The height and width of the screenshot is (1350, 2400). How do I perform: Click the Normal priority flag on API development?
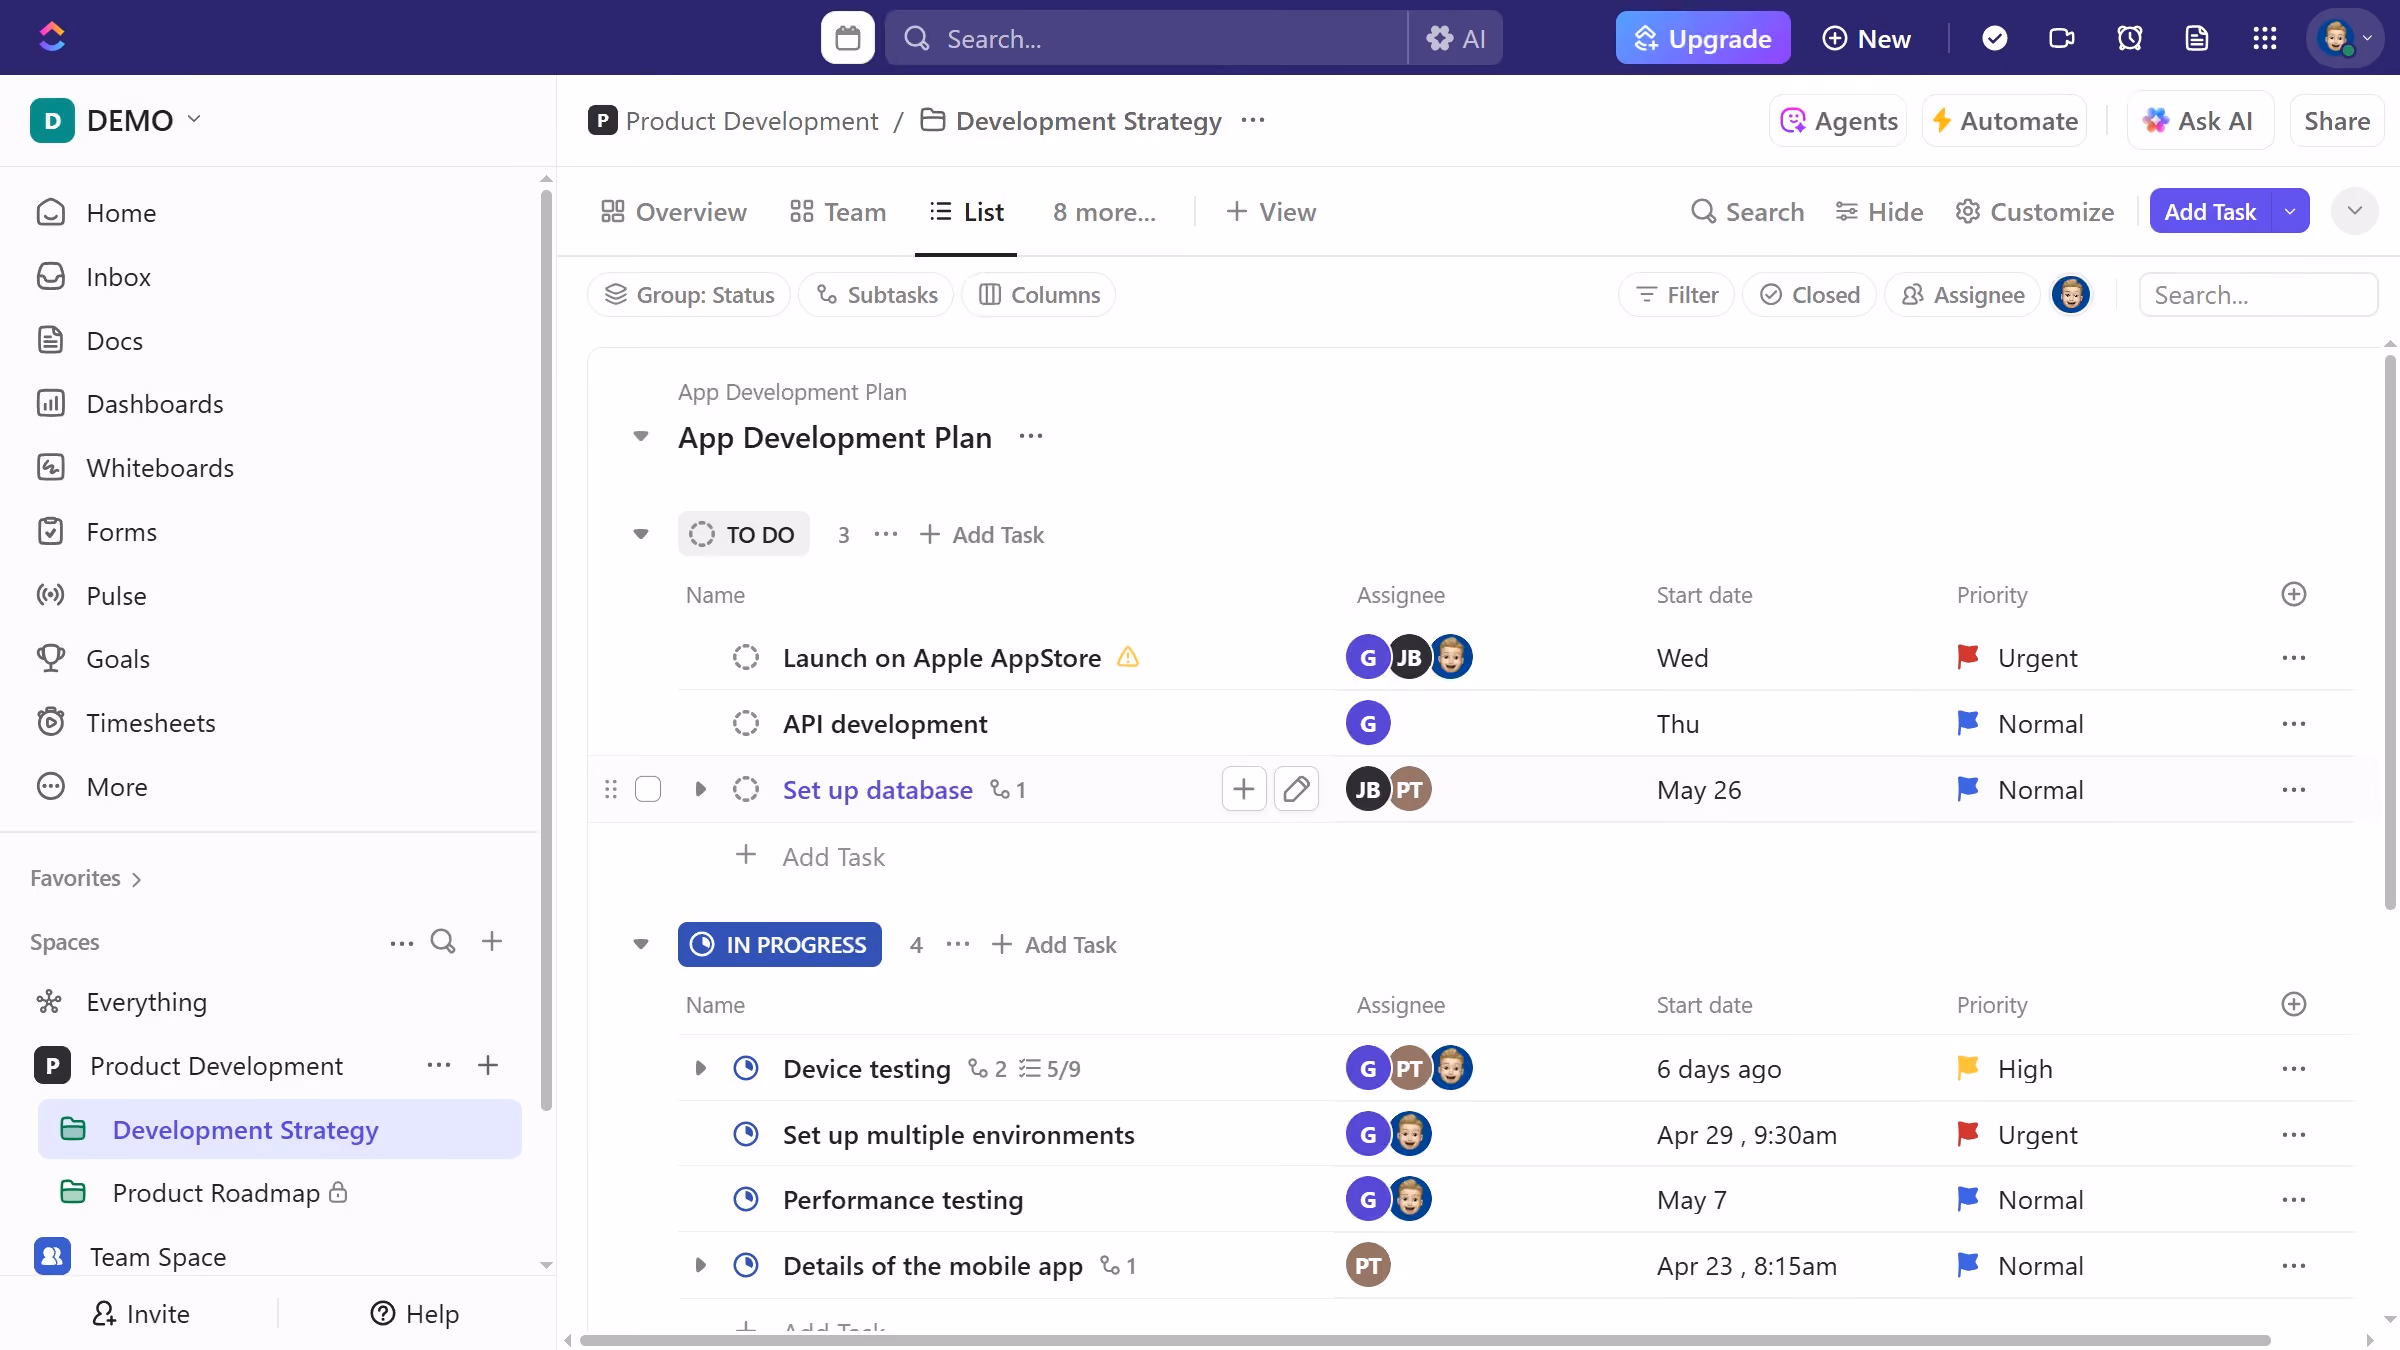1967,723
